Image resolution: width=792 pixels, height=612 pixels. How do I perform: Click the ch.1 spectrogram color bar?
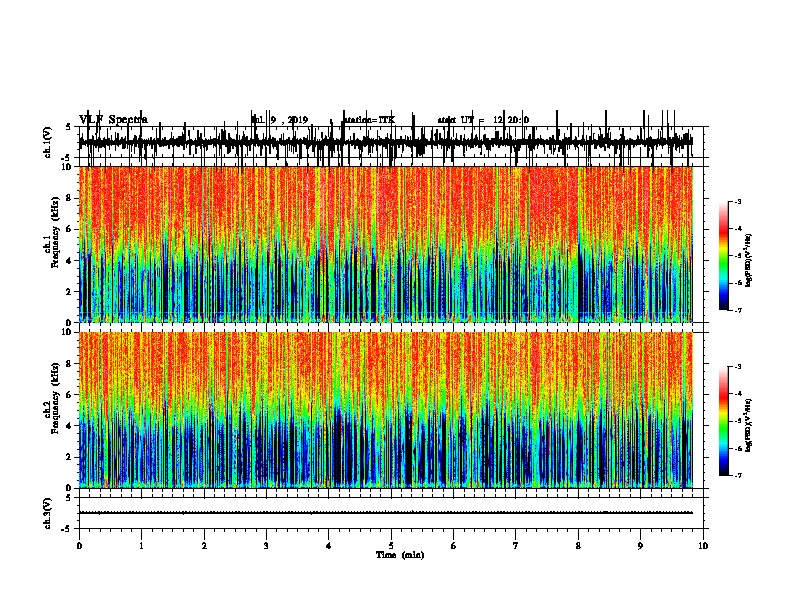[724, 256]
